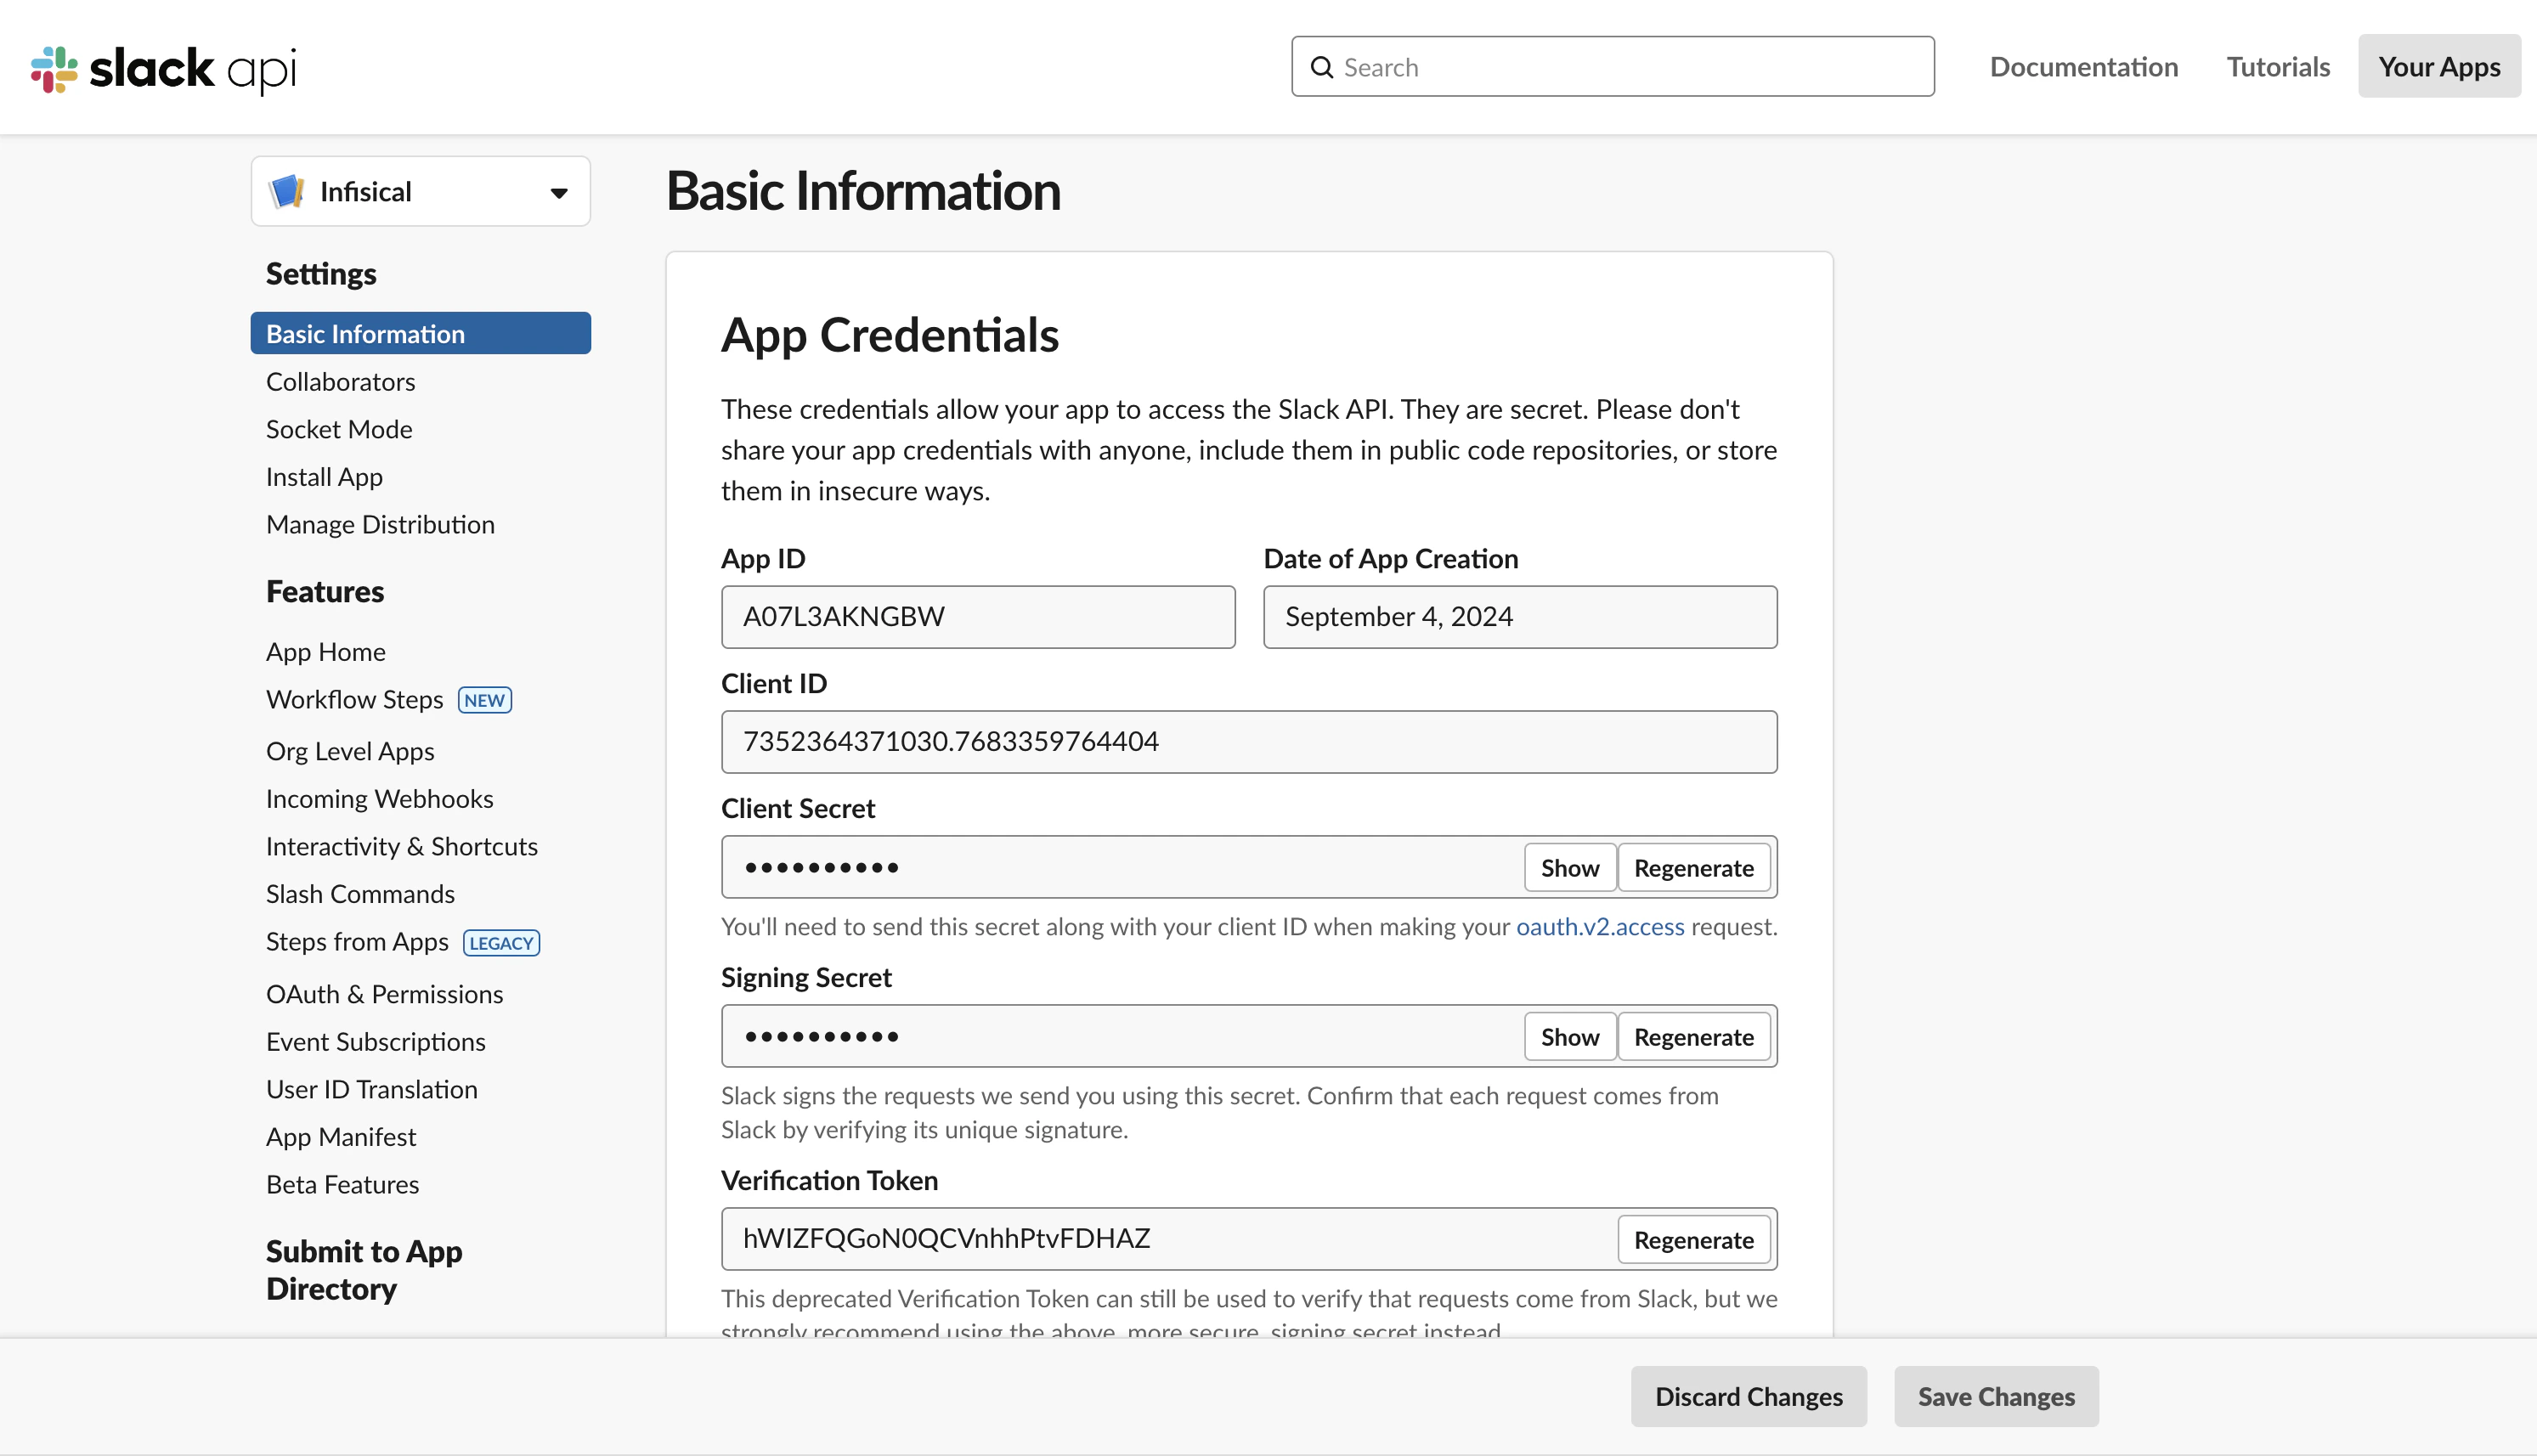Screen dimensions: 2537x1456
Task: Open the App Manifest page
Action: (341, 1137)
